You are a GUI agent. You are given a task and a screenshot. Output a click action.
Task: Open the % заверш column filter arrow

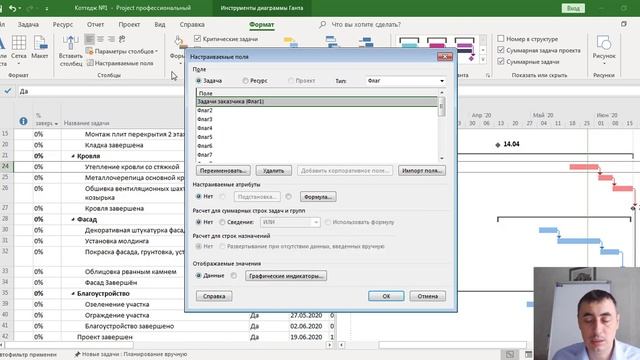click(56, 123)
